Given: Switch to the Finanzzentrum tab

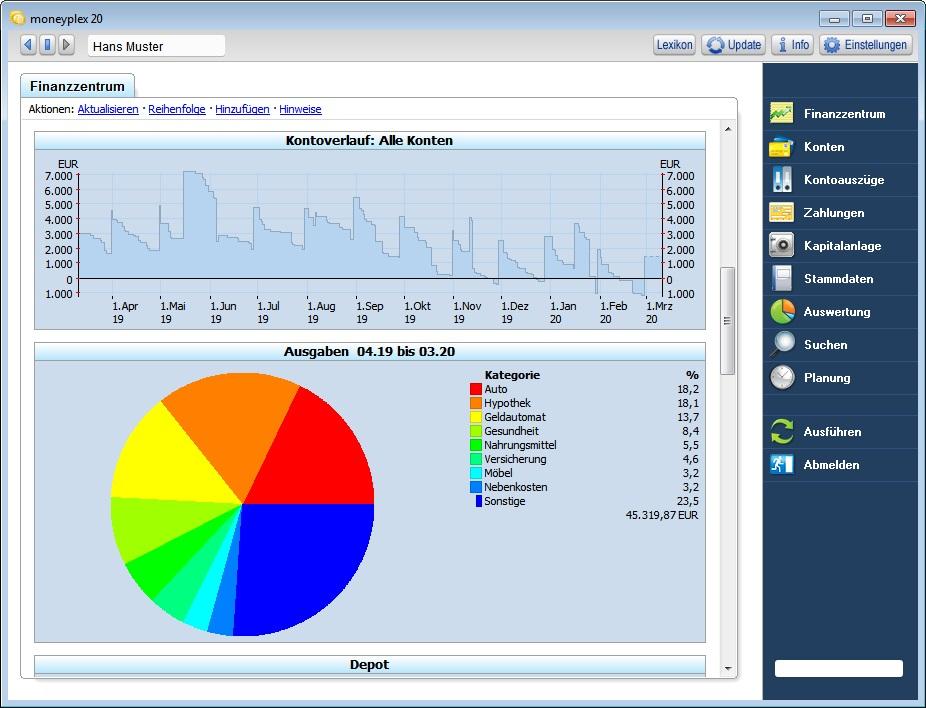Looking at the screenshot, I should 77,86.
